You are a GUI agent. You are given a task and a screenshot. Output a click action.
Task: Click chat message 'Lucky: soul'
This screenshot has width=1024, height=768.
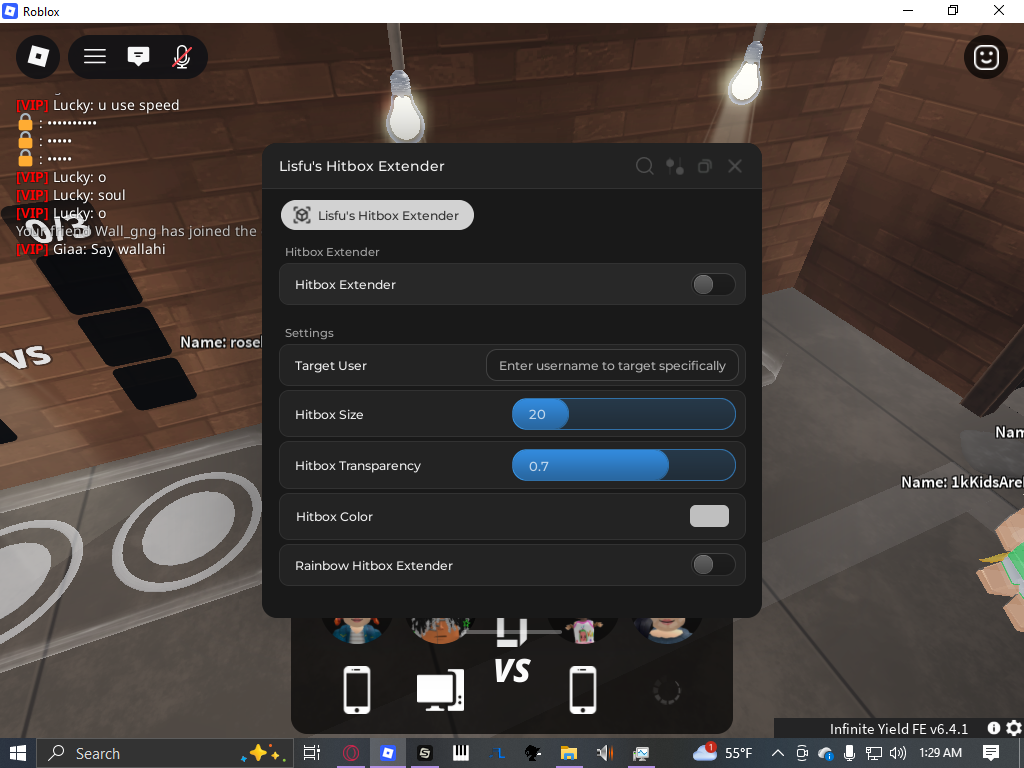[71, 195]
